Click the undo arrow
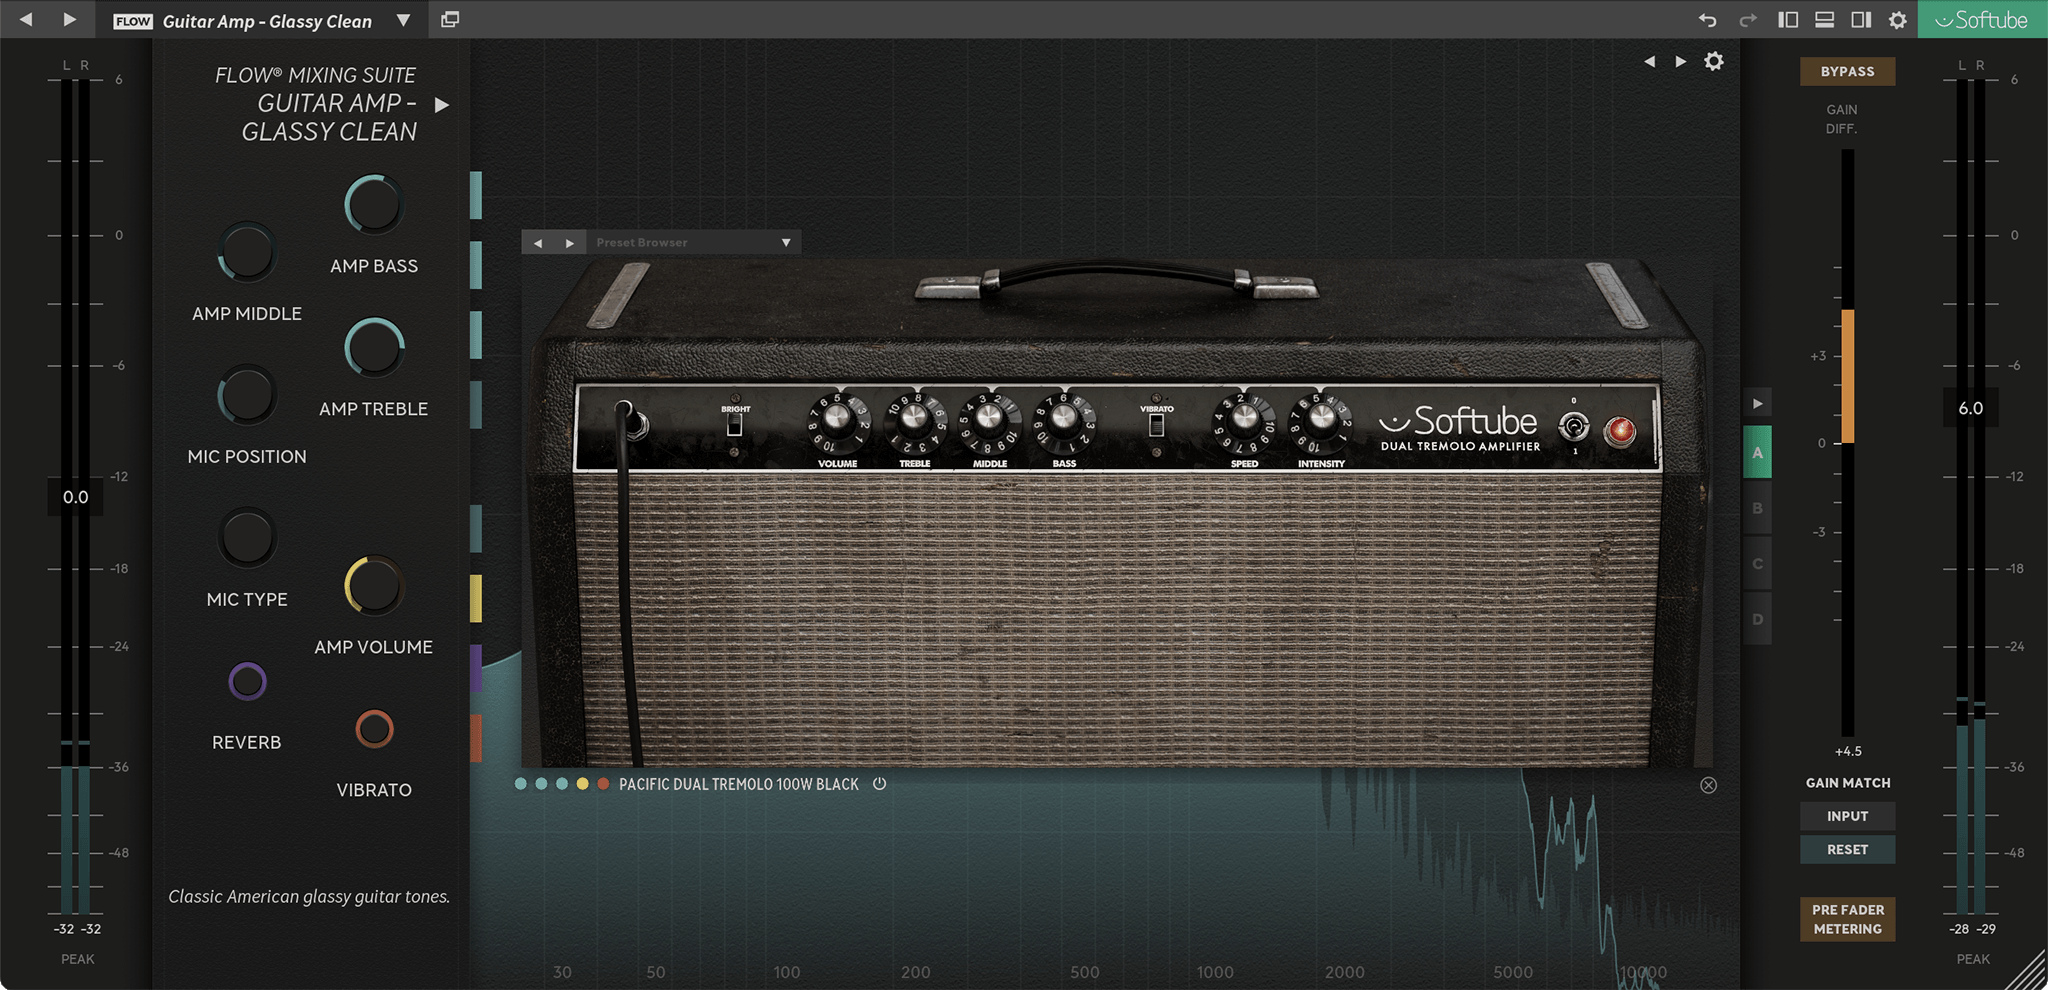The height and width of the screenshot is (990, 2048). (1707, 20)
